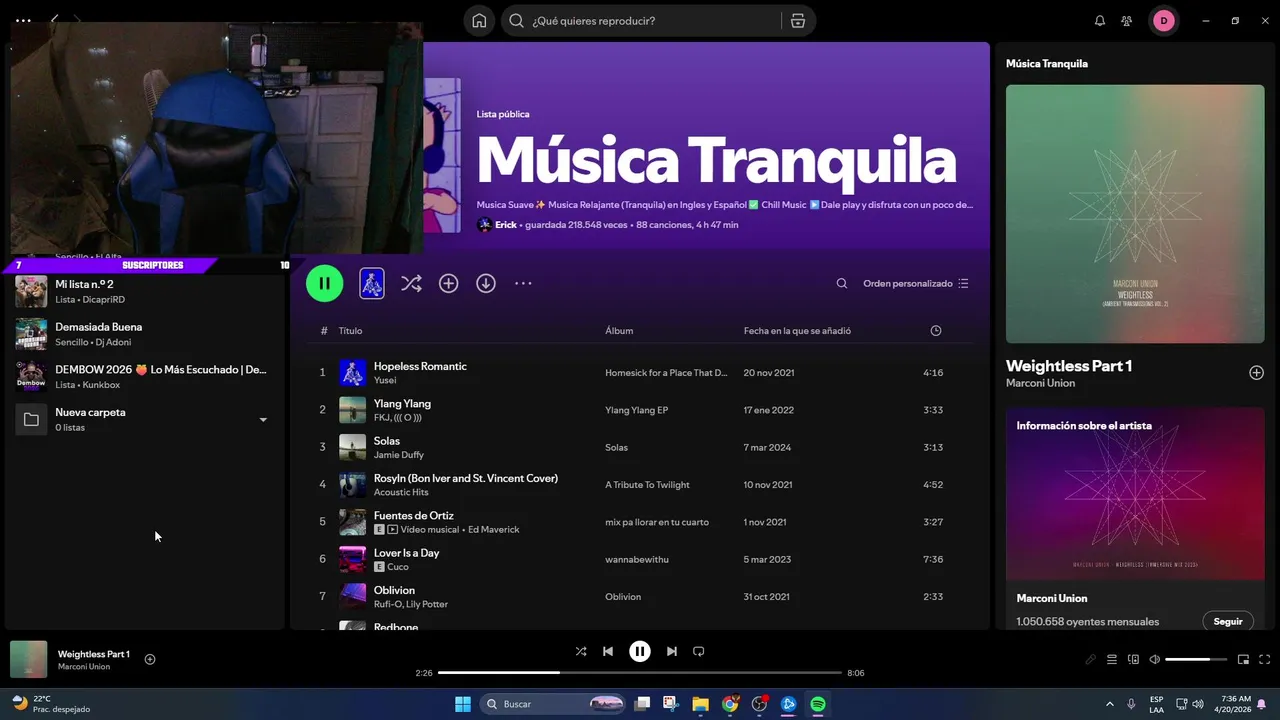Select the track 'Fuentes de Ortiz'

[x=414, y=515]
